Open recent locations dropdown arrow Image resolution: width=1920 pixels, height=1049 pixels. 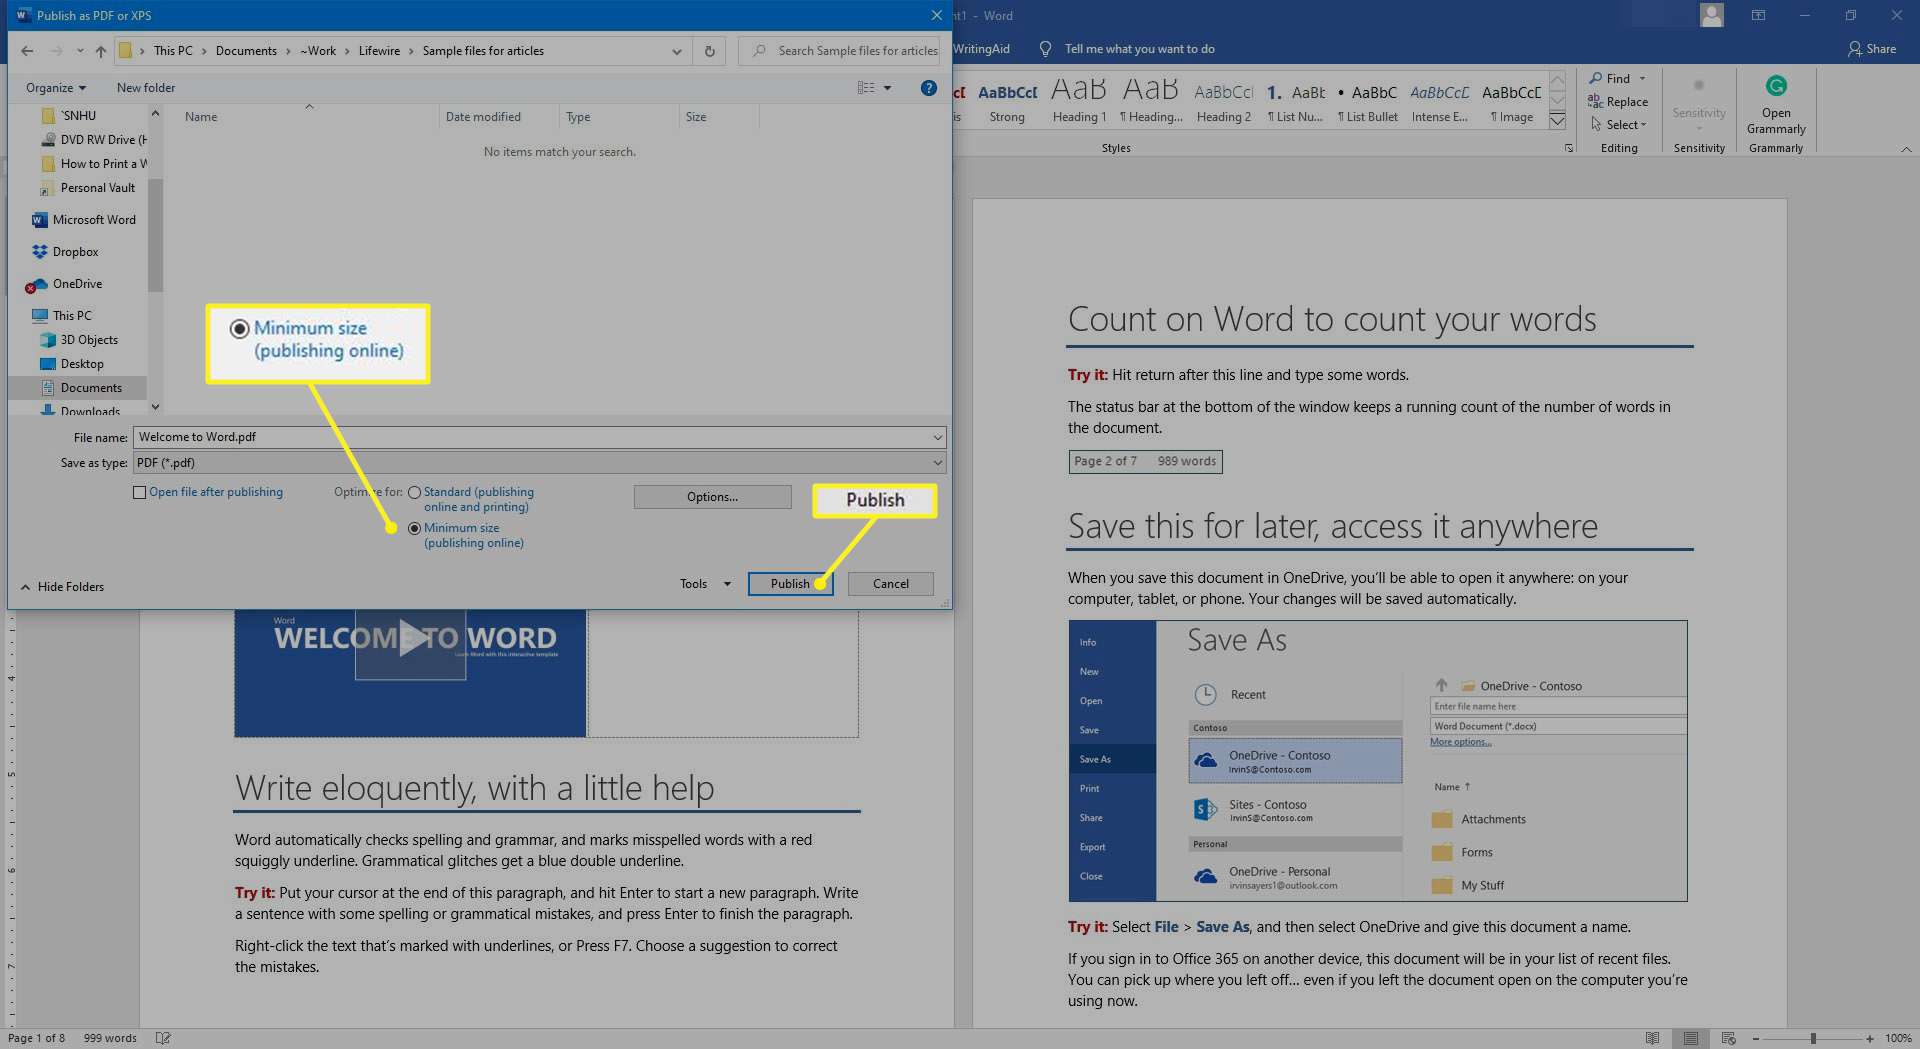pos(80,51)
